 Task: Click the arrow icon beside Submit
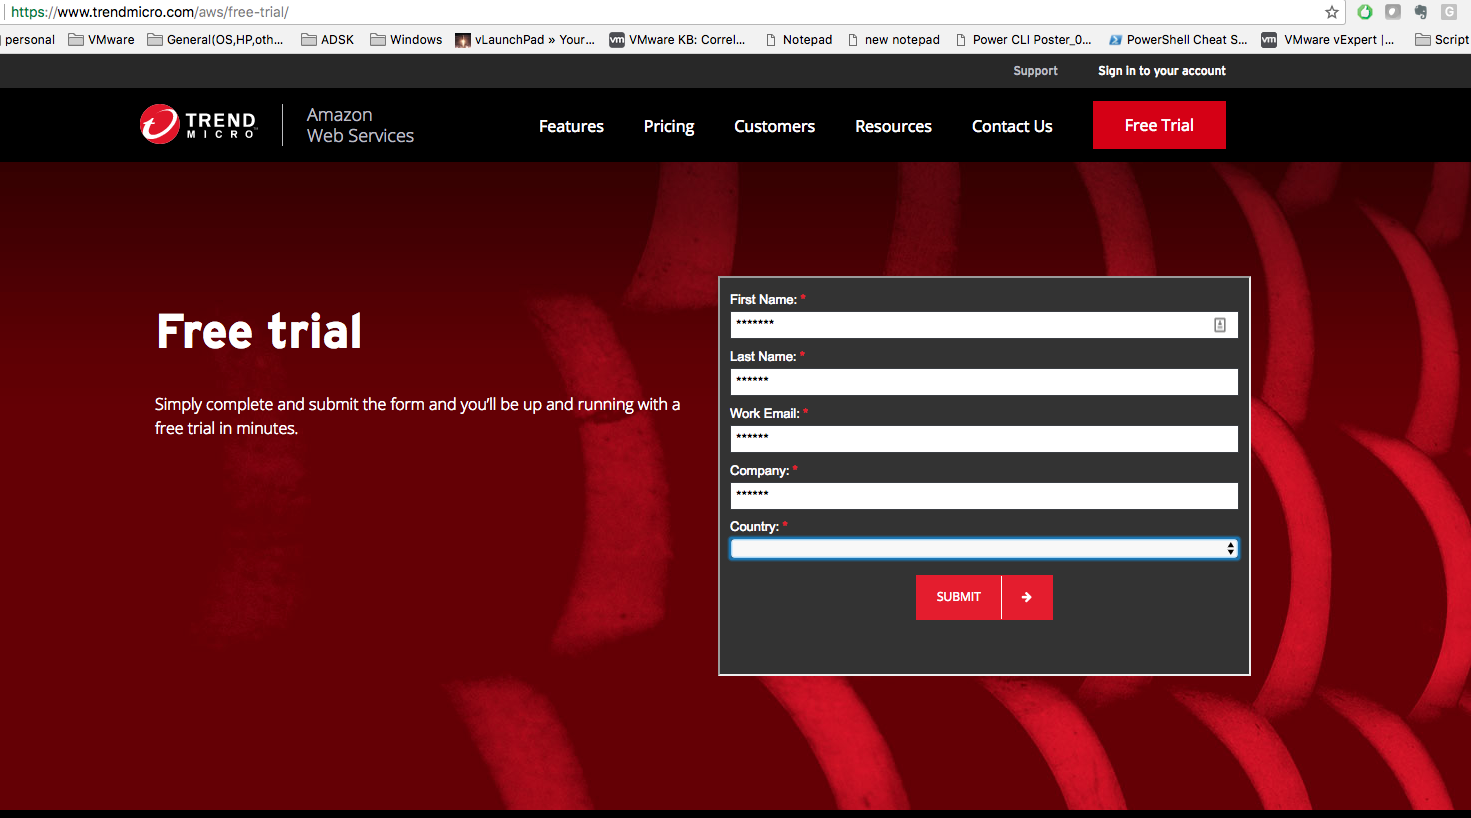point(1027,597)
